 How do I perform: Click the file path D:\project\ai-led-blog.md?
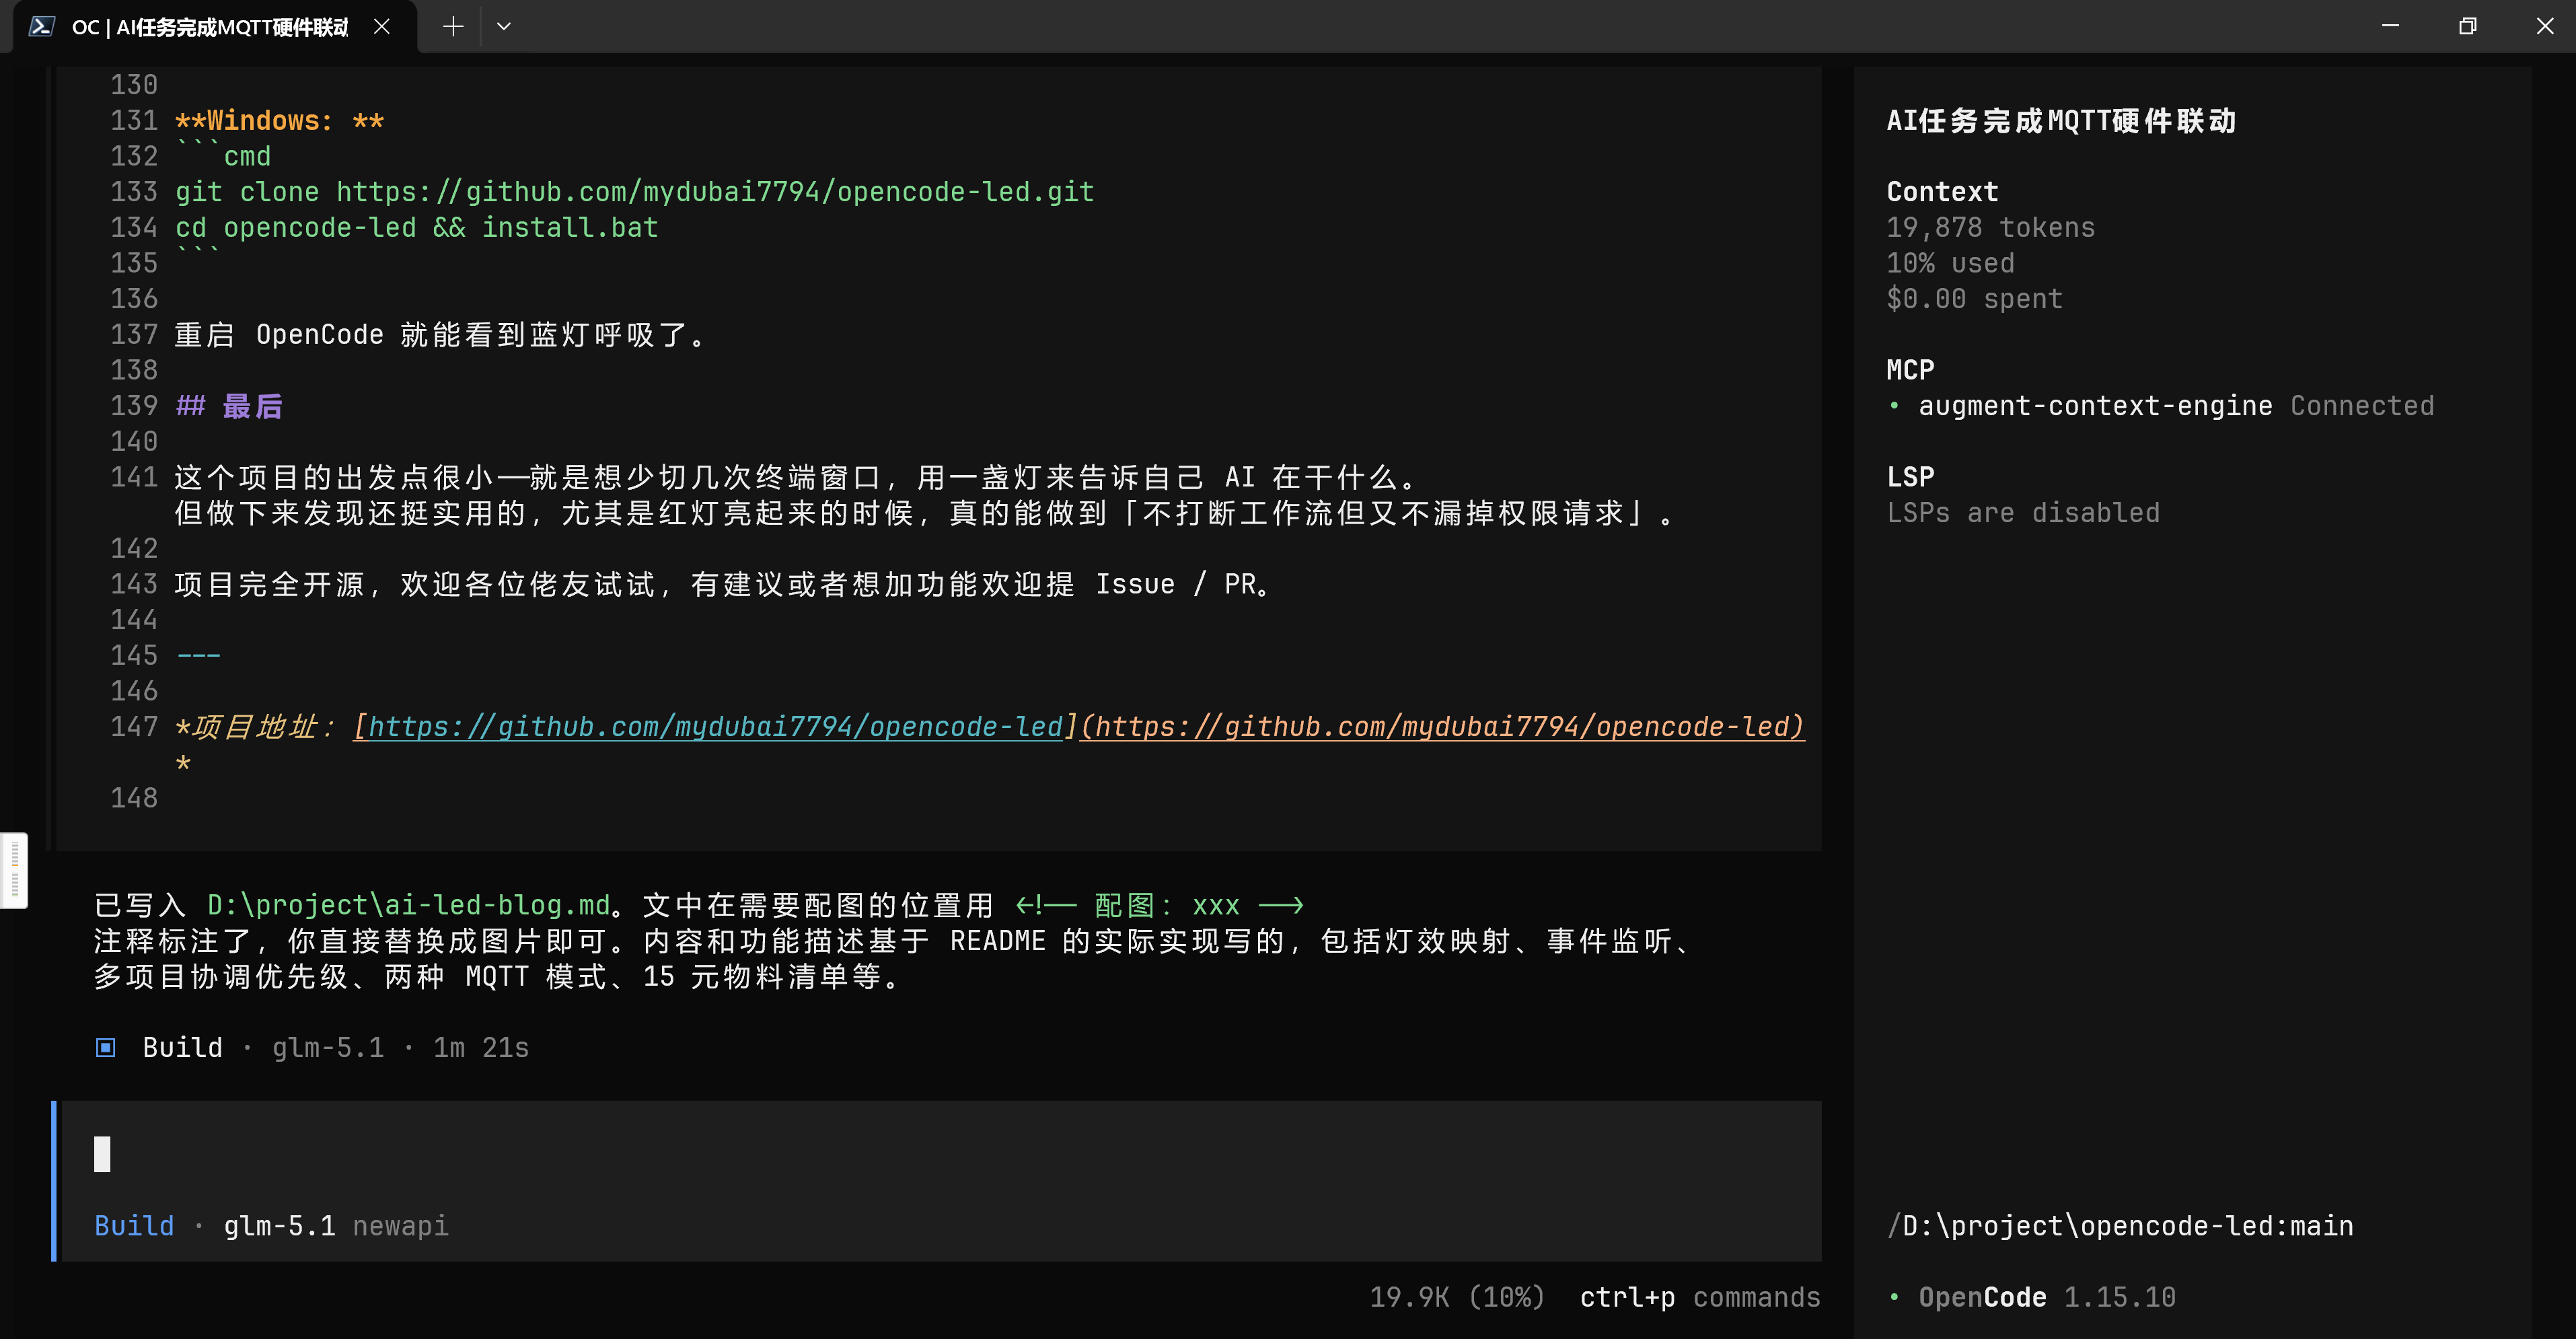408,904
